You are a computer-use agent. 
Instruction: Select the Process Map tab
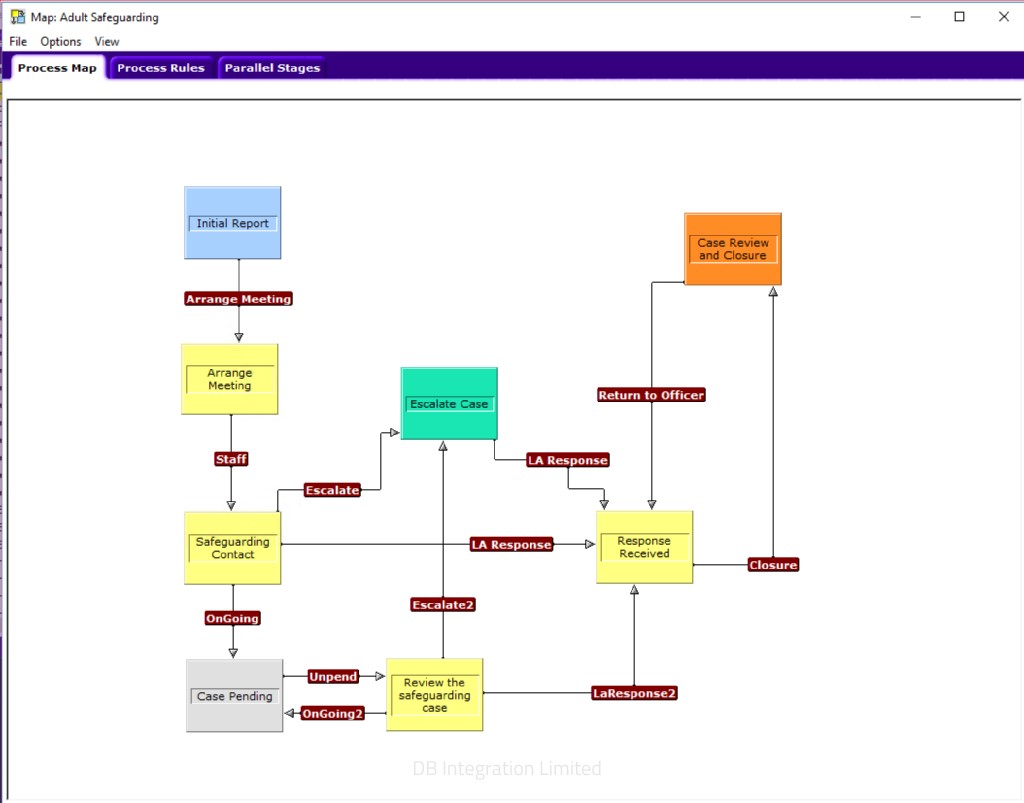point(57,68)
